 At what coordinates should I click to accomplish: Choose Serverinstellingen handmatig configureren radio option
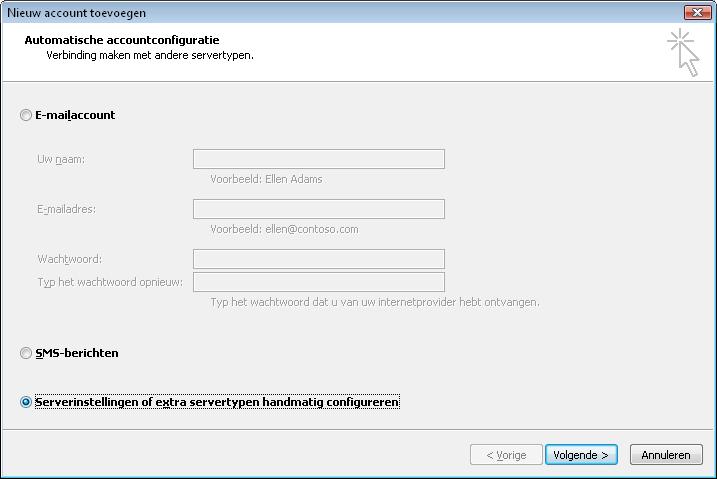click(x=26, y=402)
